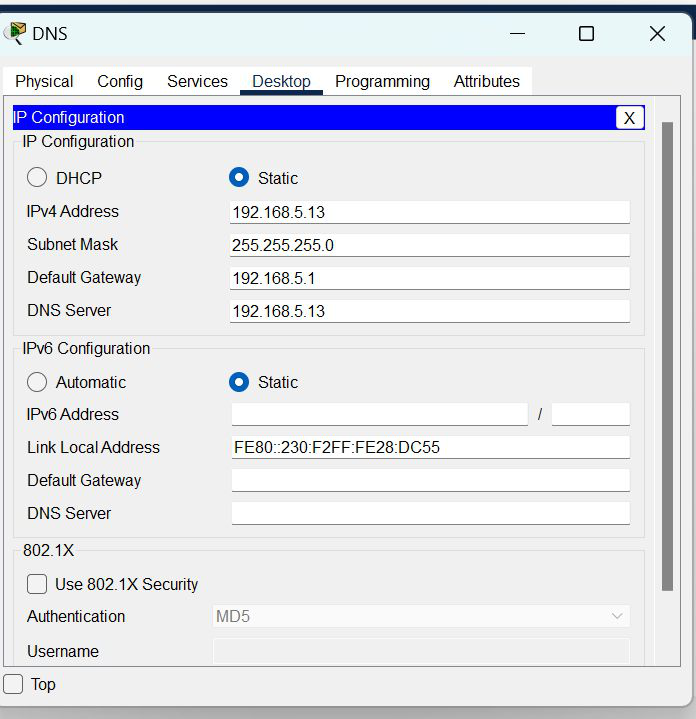Viewport: 696px width, 719px height.
Task: Click the vertical scrollbar on the right
Action: click(667, 370)
